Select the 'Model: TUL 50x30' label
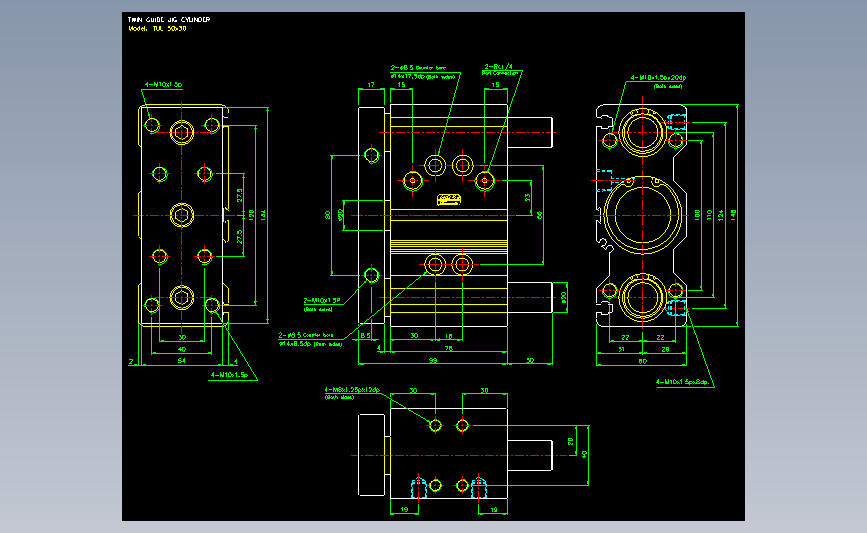 tap(157, 28)
